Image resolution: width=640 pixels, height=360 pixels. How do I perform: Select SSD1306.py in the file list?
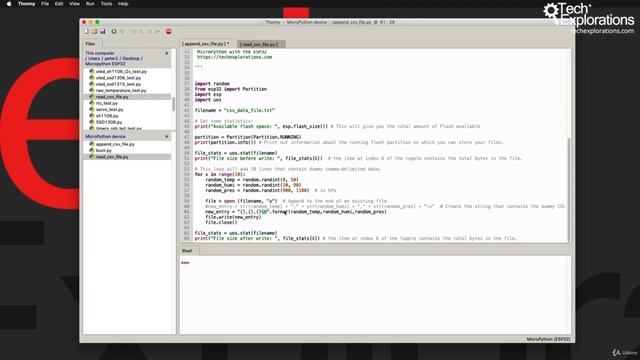point(109,122)
